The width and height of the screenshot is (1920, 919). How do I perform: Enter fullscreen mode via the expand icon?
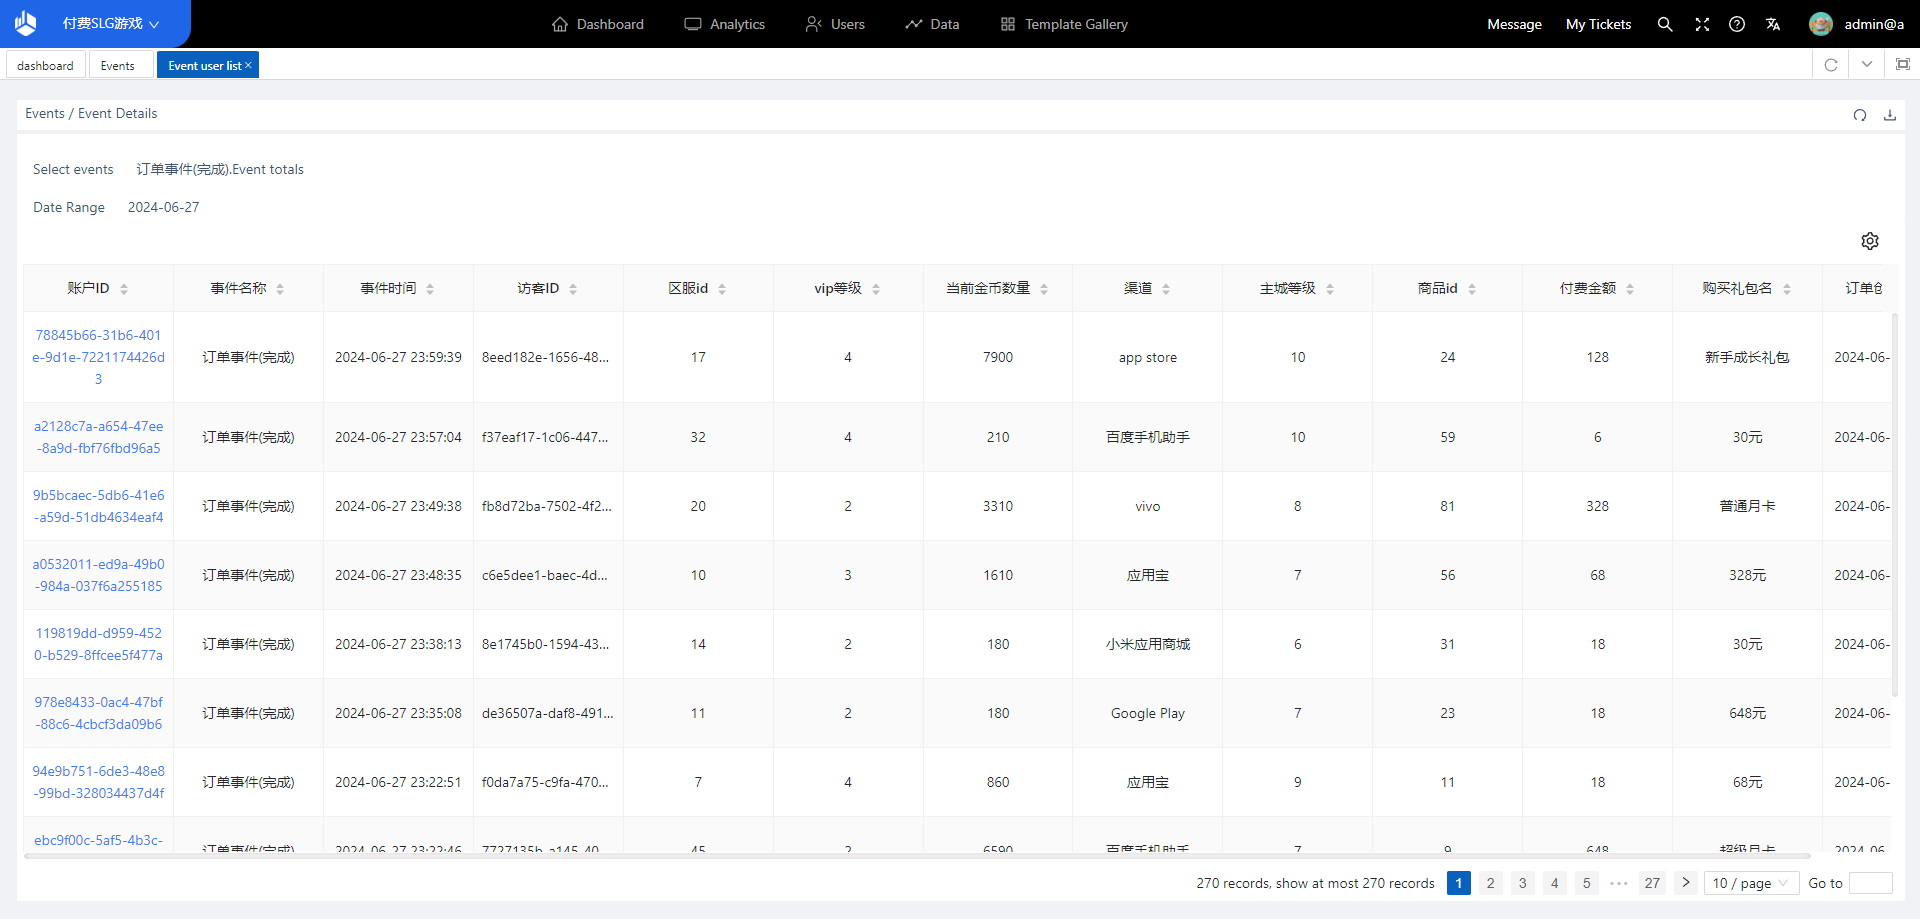(1702, 24)
